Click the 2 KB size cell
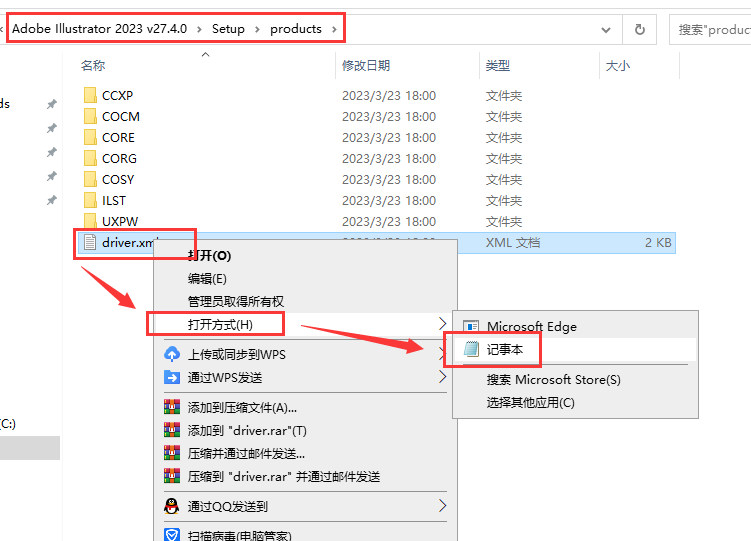The image size is (751, 541). point(658,242)
